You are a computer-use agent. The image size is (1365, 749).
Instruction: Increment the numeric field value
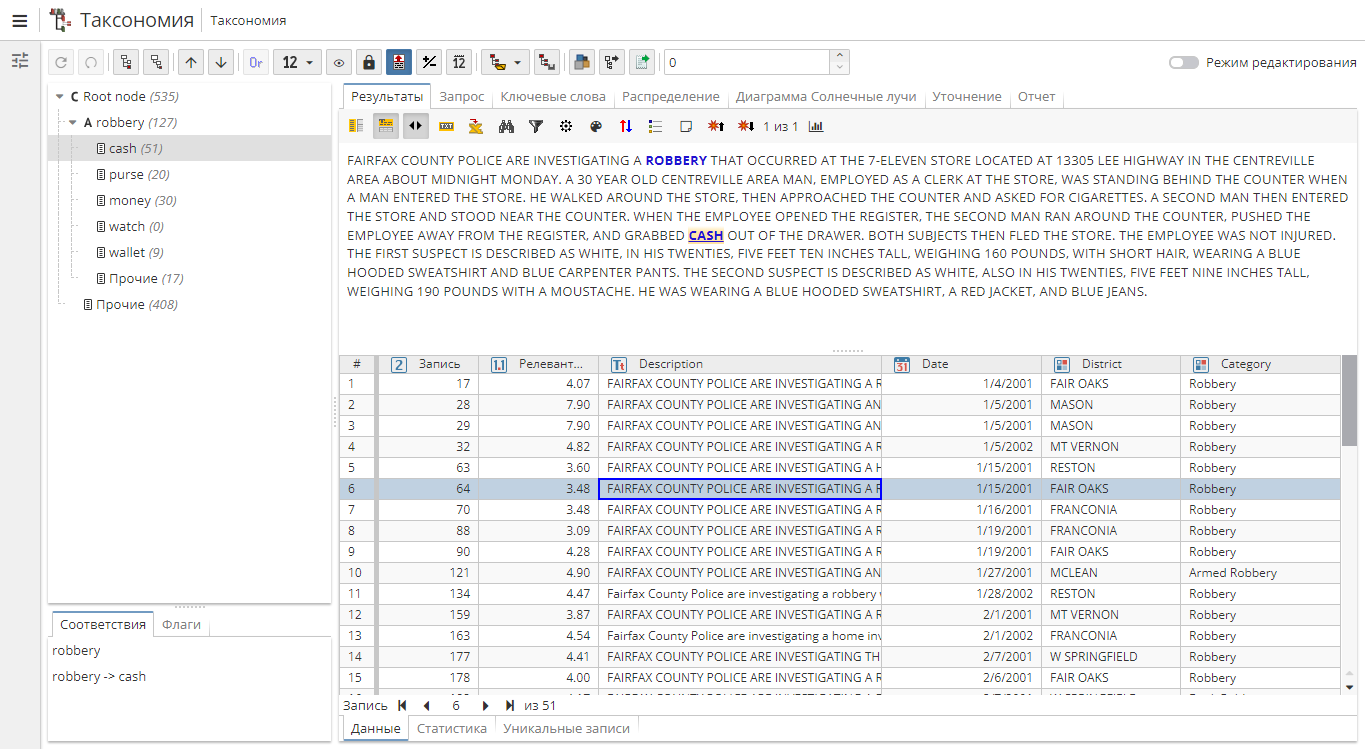[x=840, y=56]
